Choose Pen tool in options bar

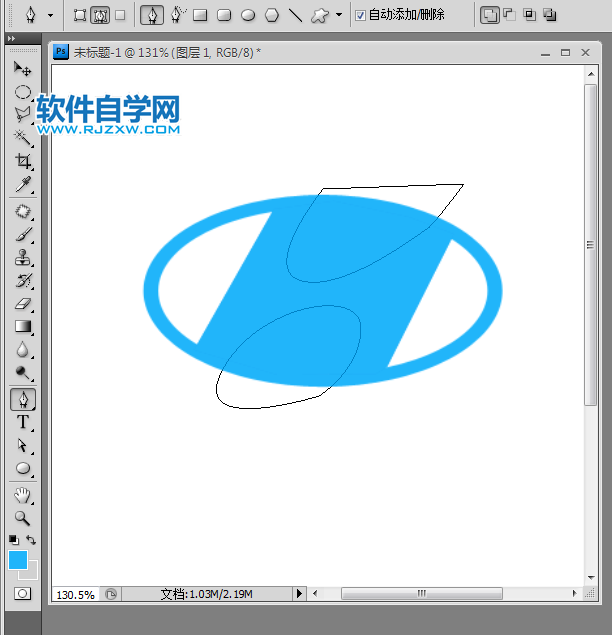tap(152, 15)
